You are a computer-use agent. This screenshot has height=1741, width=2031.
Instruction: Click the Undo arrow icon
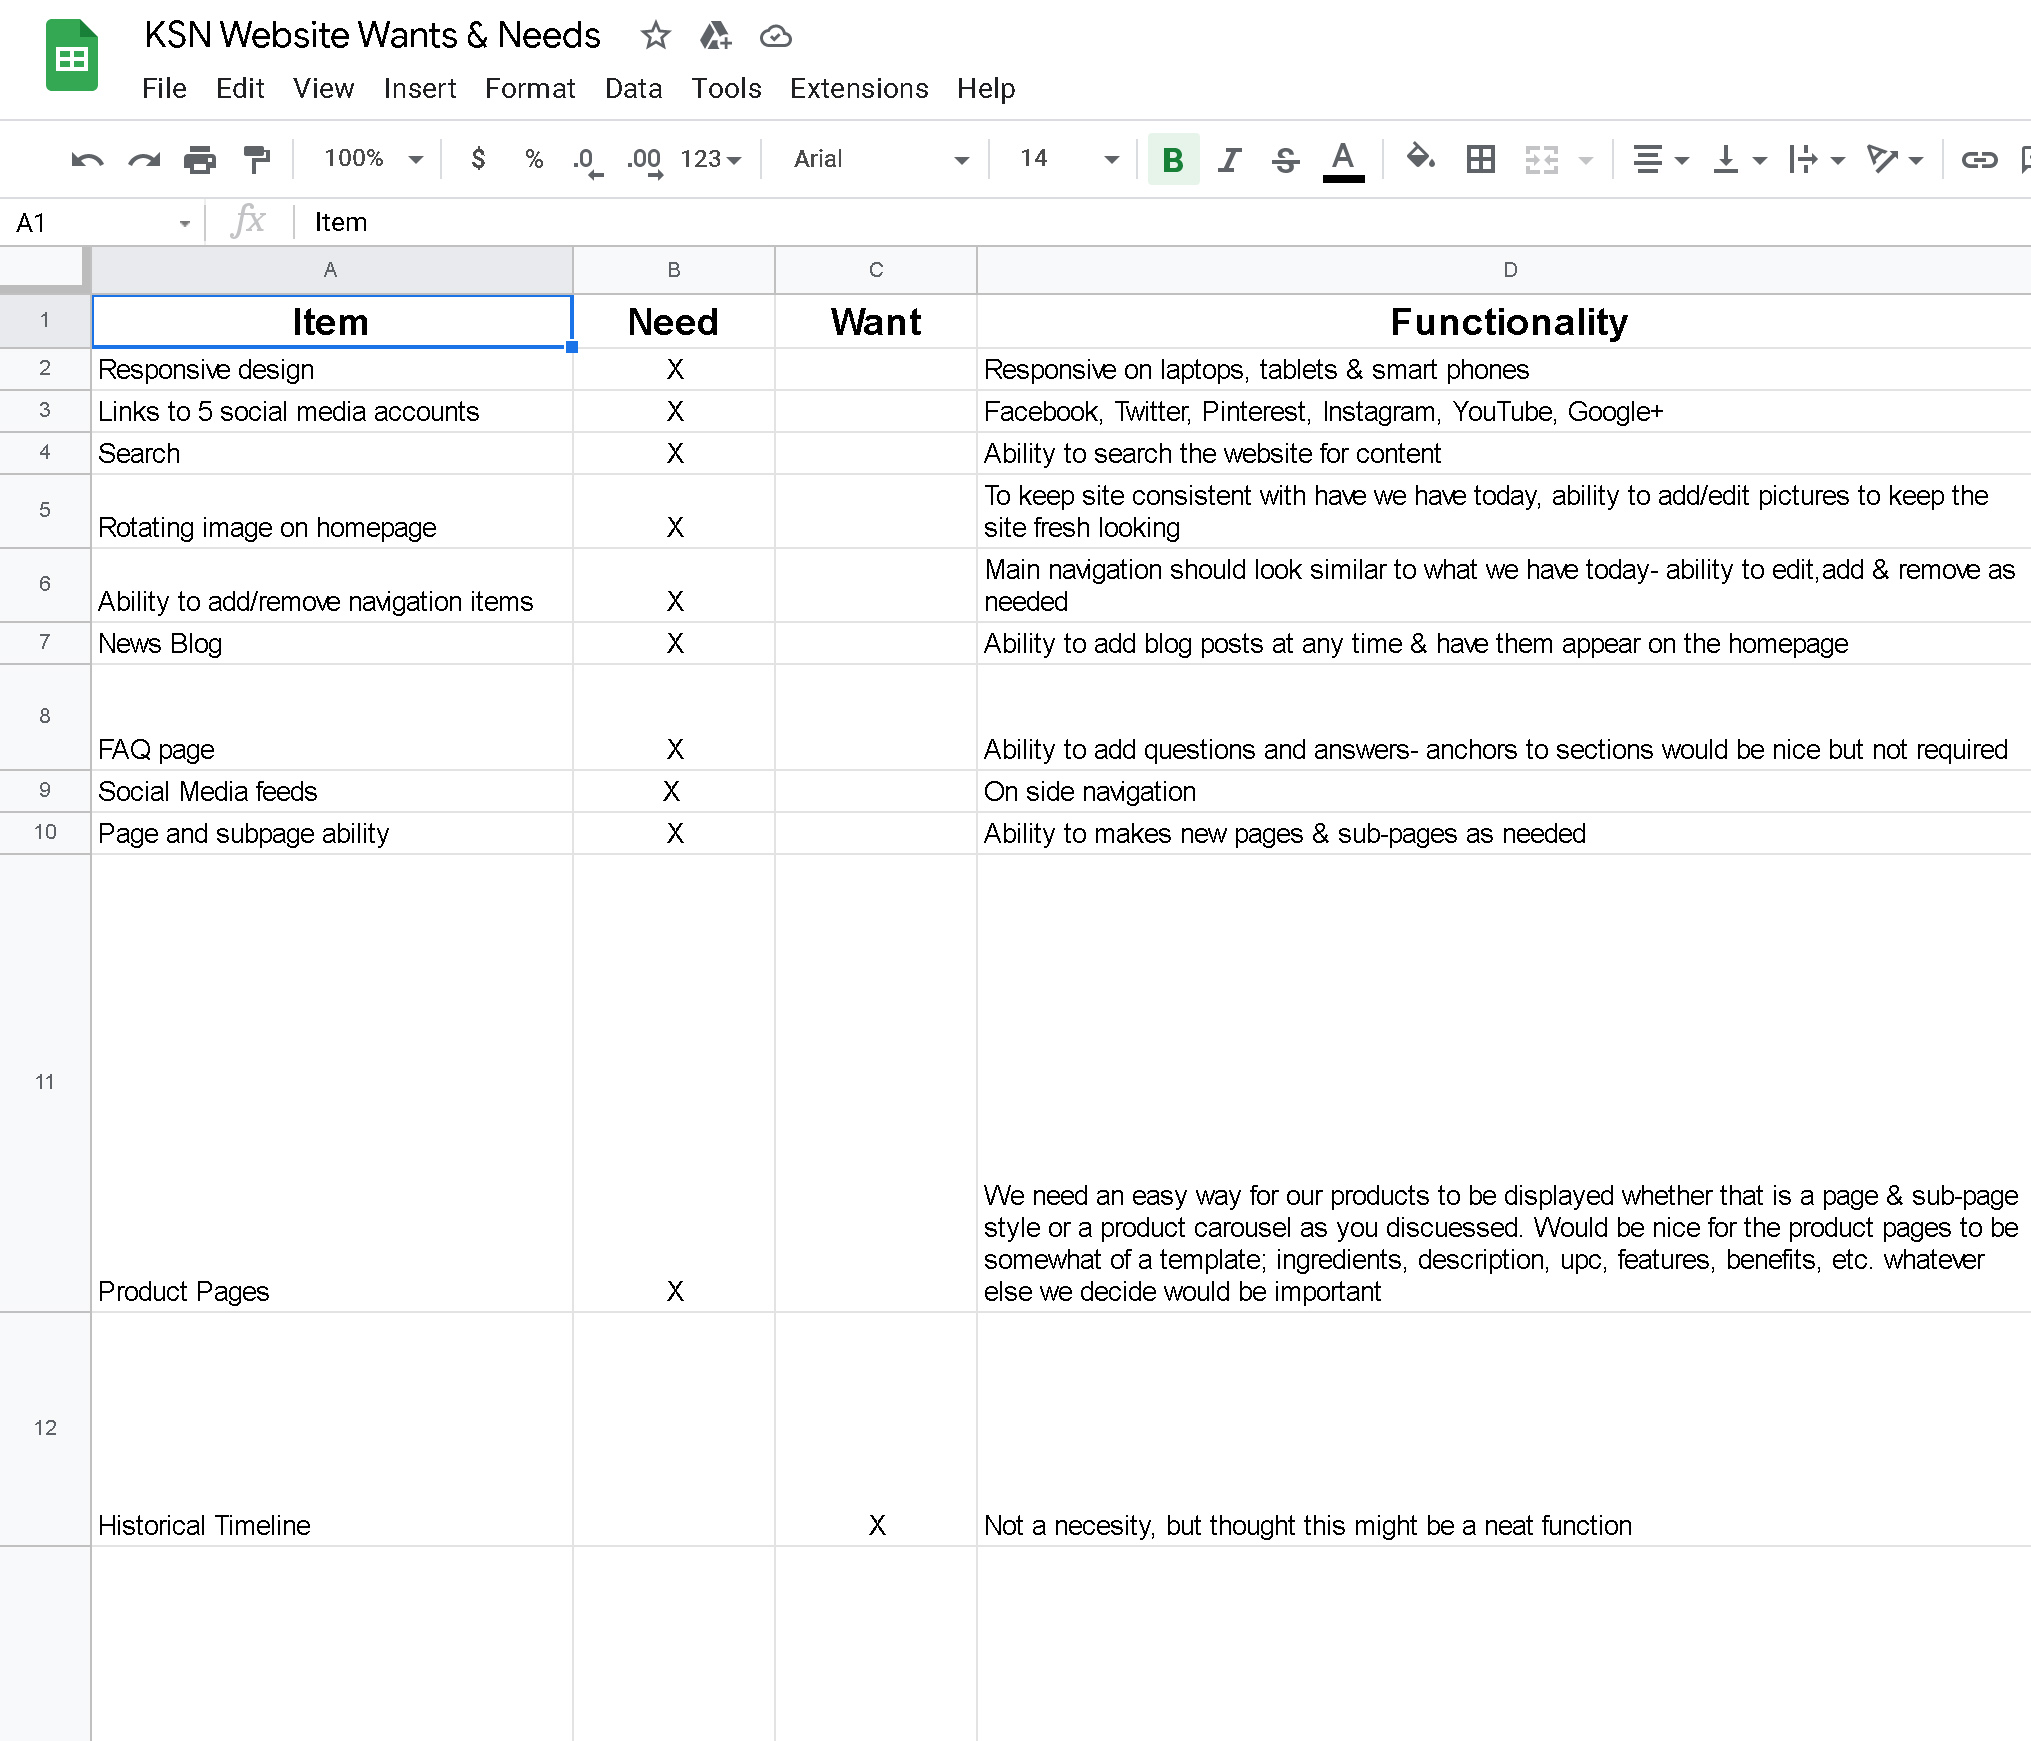87,159
